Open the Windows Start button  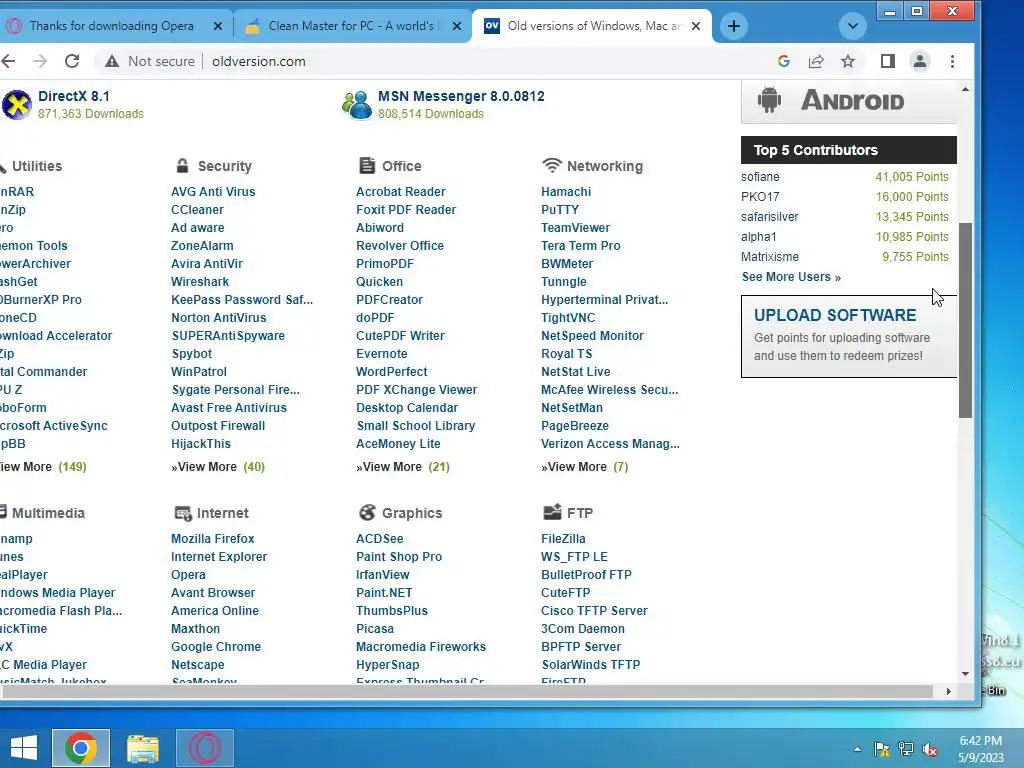tap(24, 748)
